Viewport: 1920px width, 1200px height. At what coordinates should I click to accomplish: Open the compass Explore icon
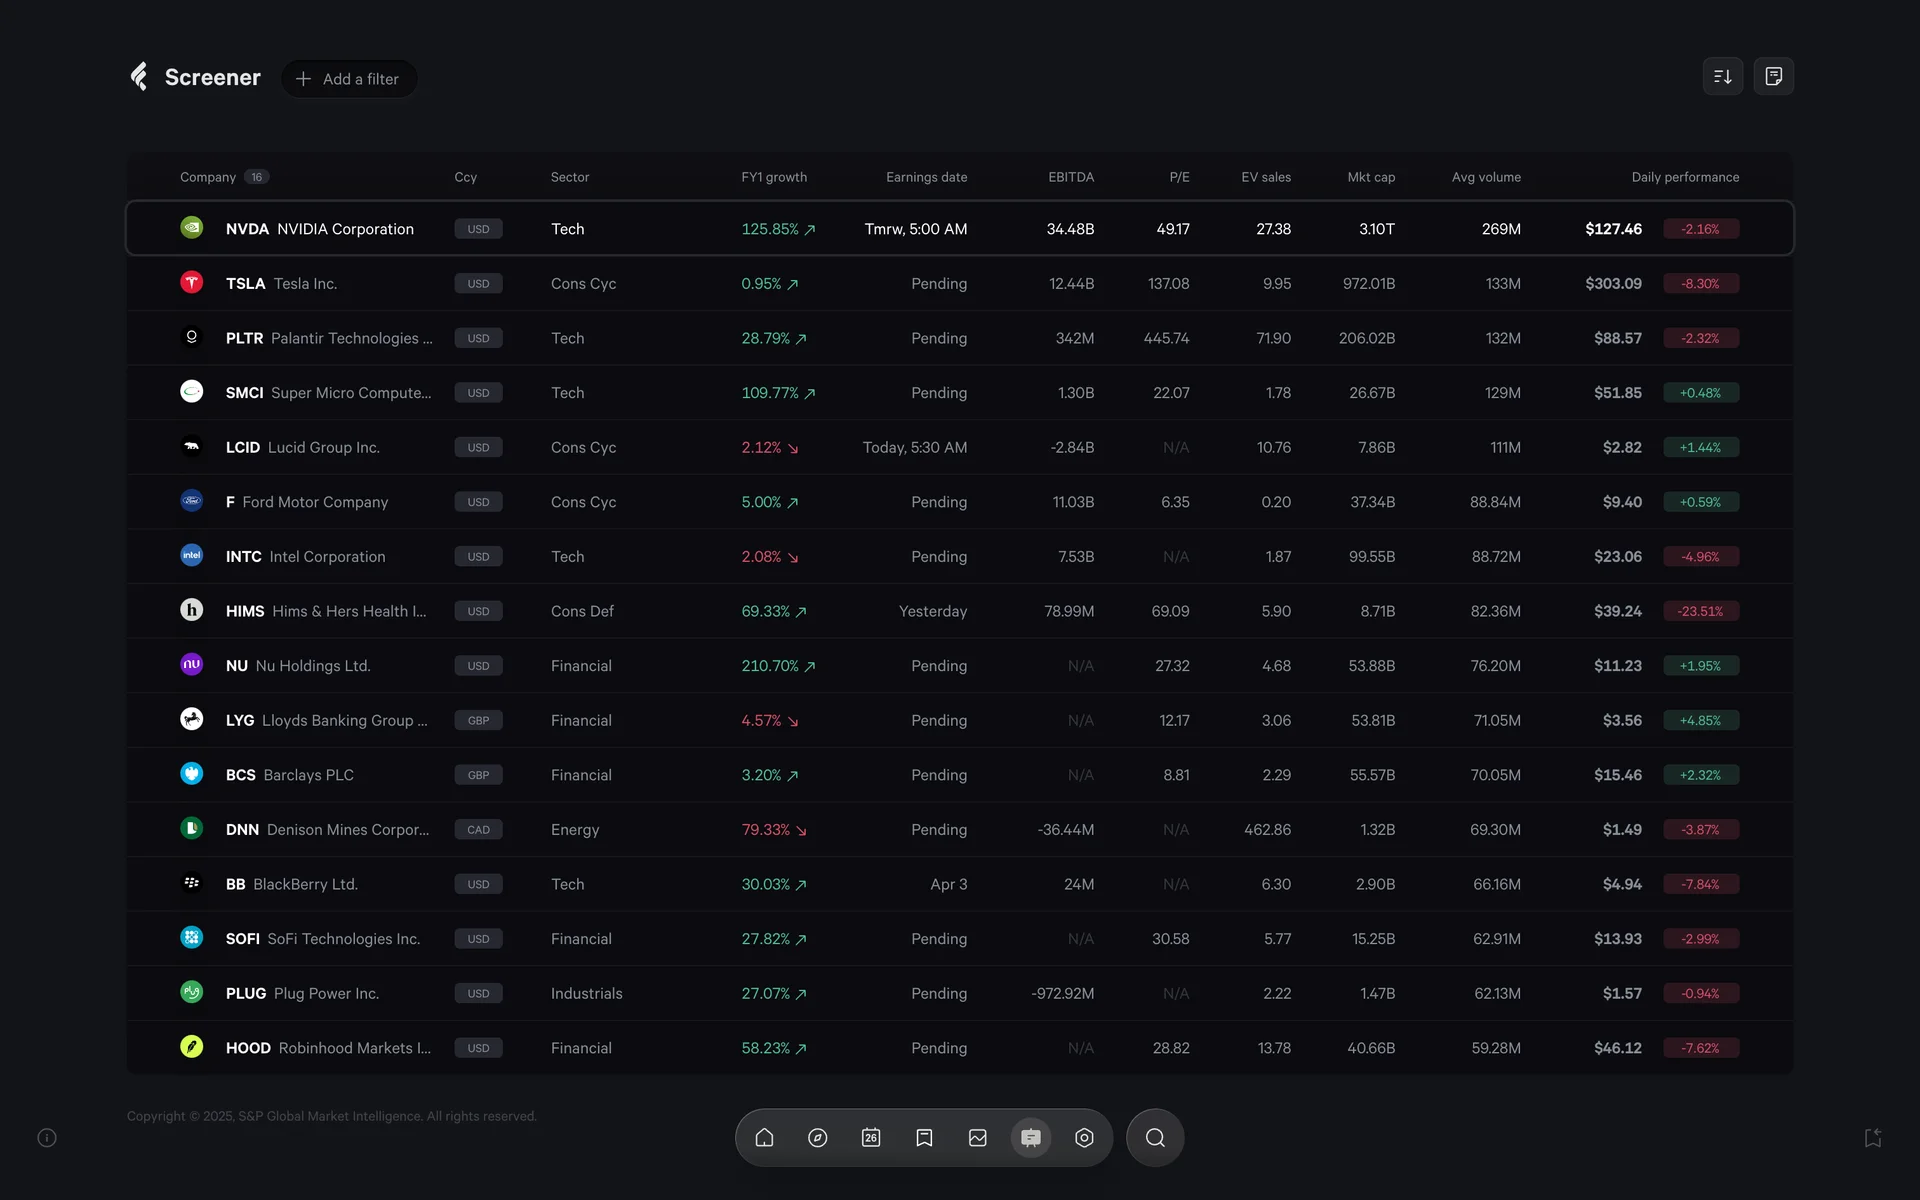tap(818, 1138)
